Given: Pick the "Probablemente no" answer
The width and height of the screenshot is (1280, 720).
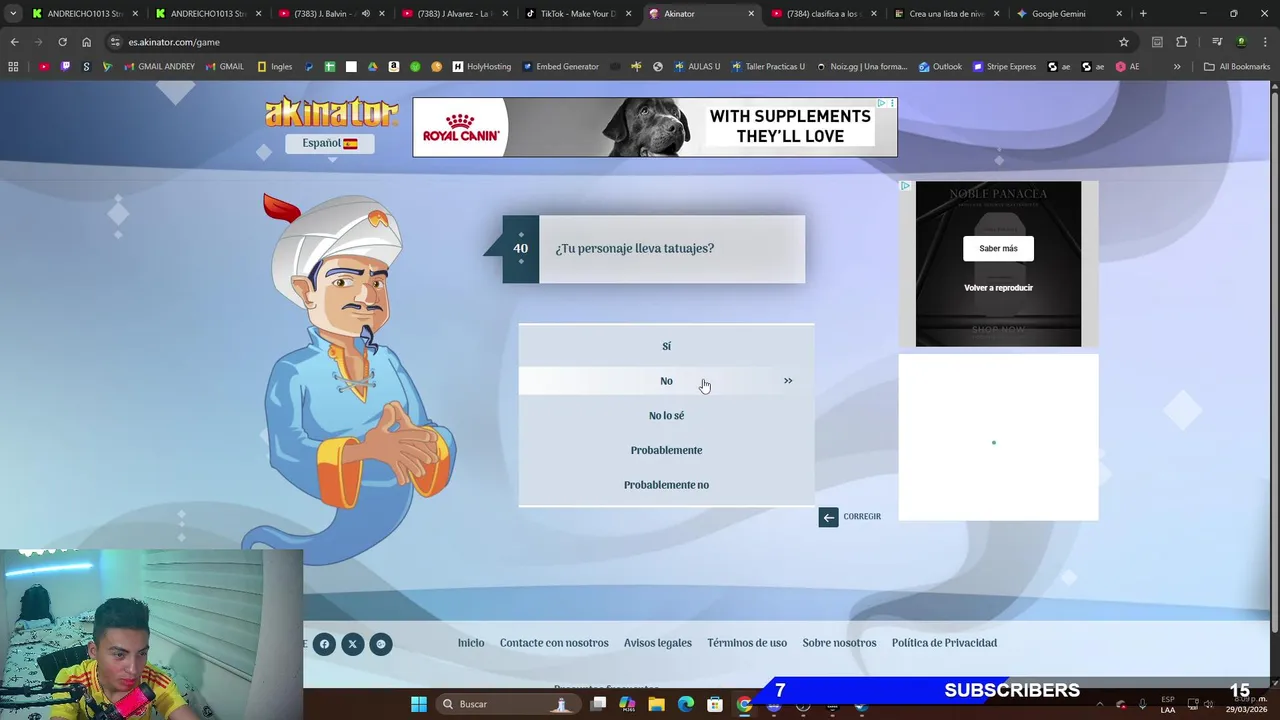Looking at the screenshot, I should (x=666, y=485).
